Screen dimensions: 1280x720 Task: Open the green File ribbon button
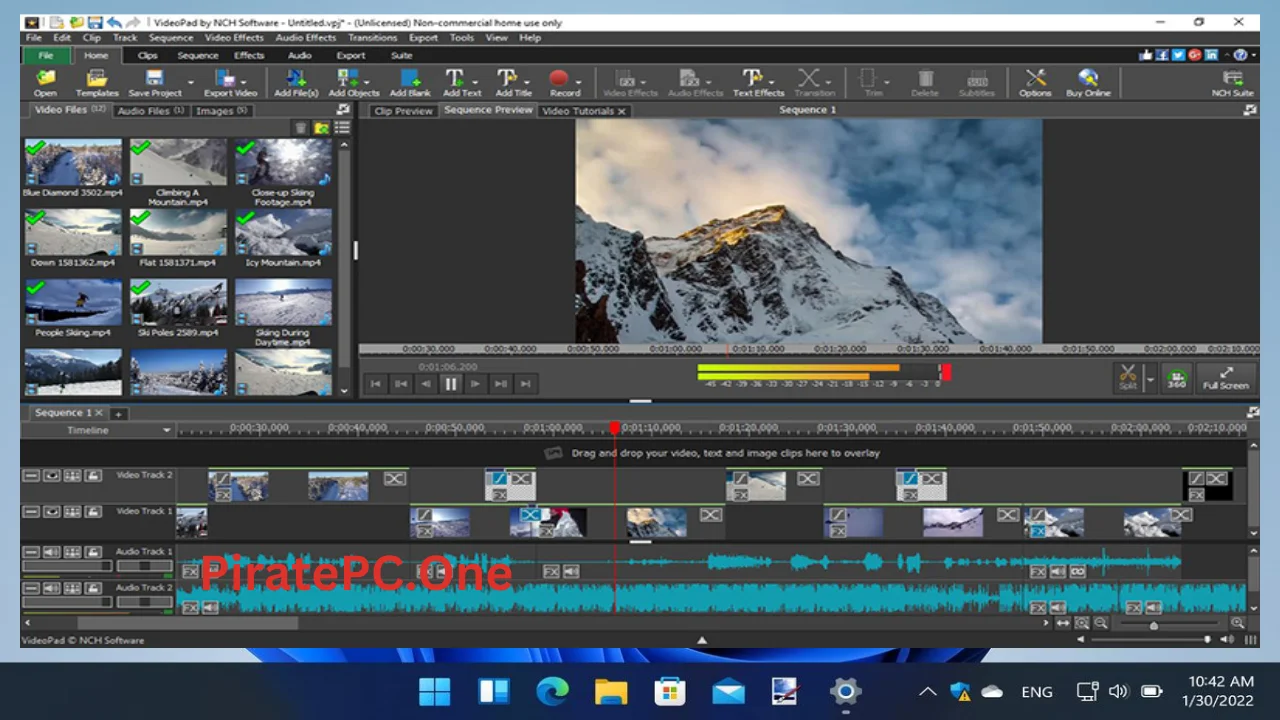[x=45, y=56]
